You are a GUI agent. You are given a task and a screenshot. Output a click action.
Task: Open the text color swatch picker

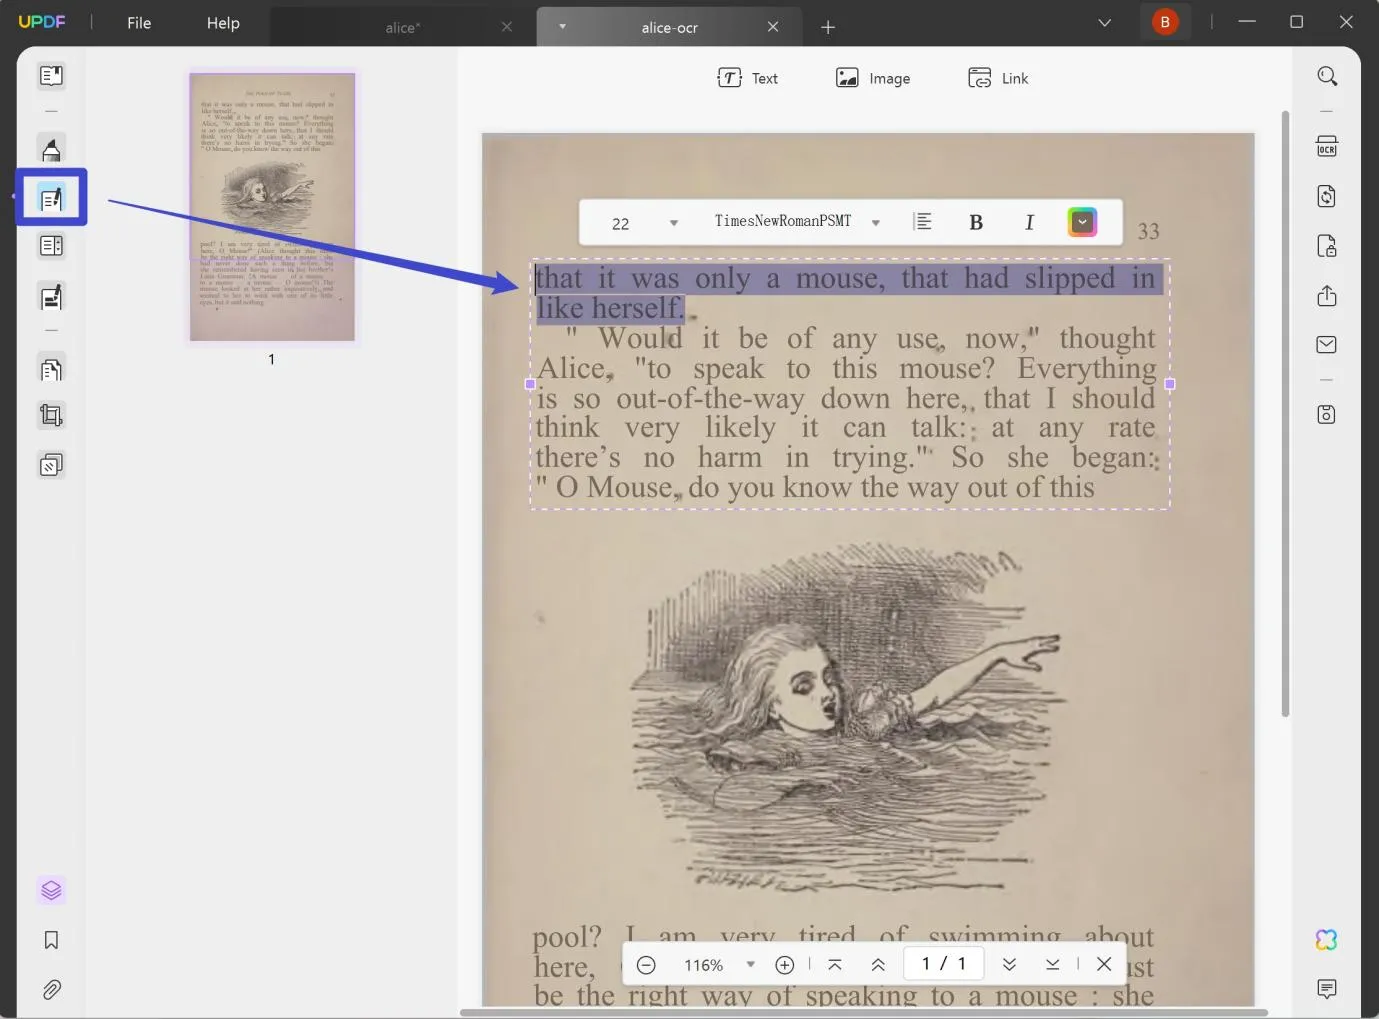(1081, 221)
